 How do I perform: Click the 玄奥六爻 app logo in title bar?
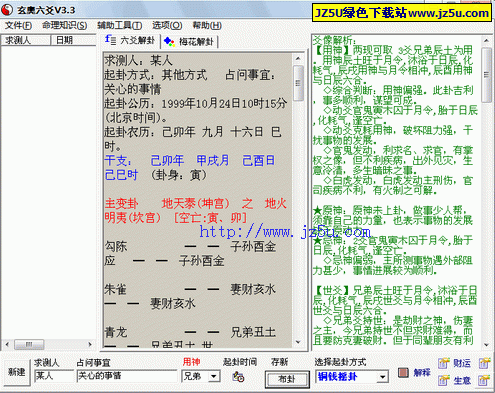pos(7,10)
